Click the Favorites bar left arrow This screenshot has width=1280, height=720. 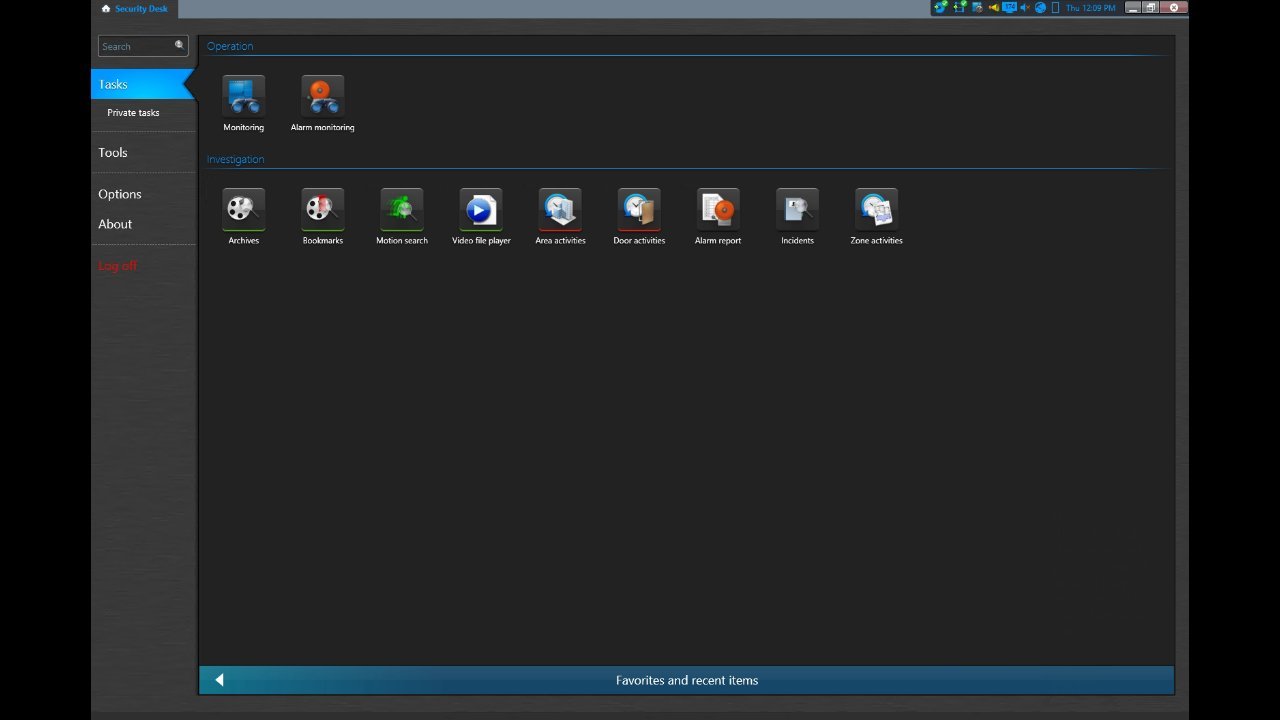click(219, 680)
